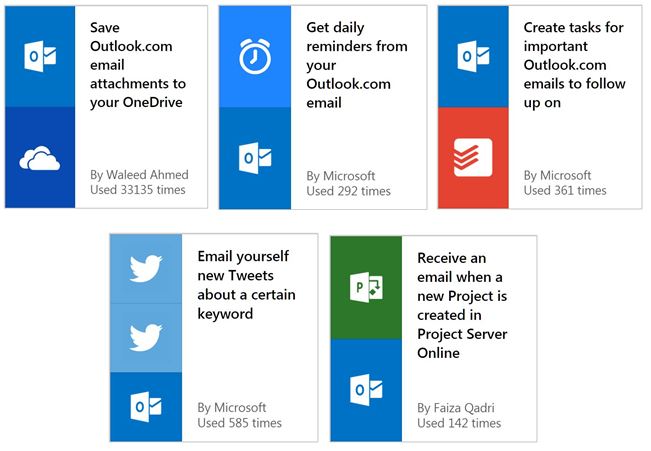Click Outlook icon on Create tasks card
This screenshot has height=451, width=651.
coord(473,56)
